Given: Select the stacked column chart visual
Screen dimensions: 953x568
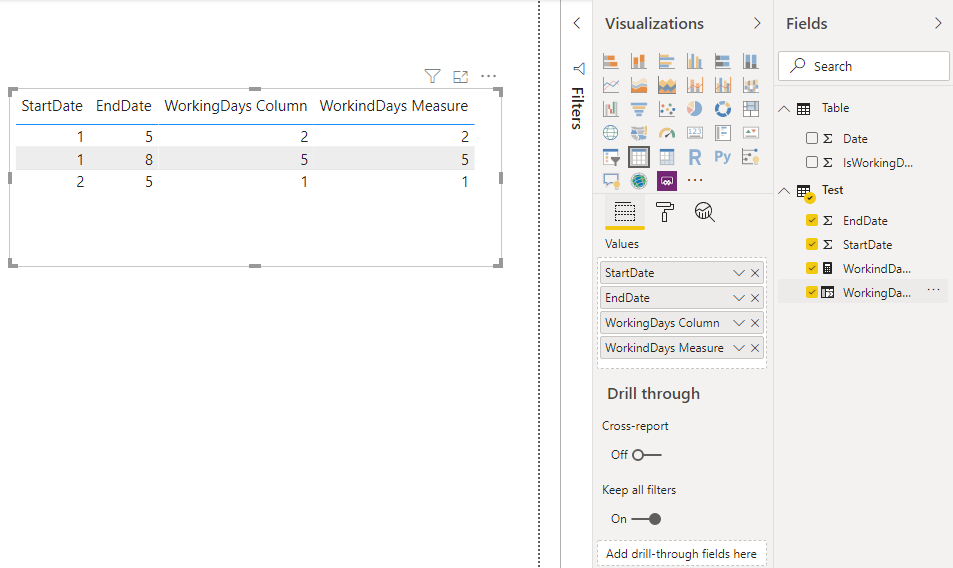Looking at the screenshot, I should pos(638,61).
